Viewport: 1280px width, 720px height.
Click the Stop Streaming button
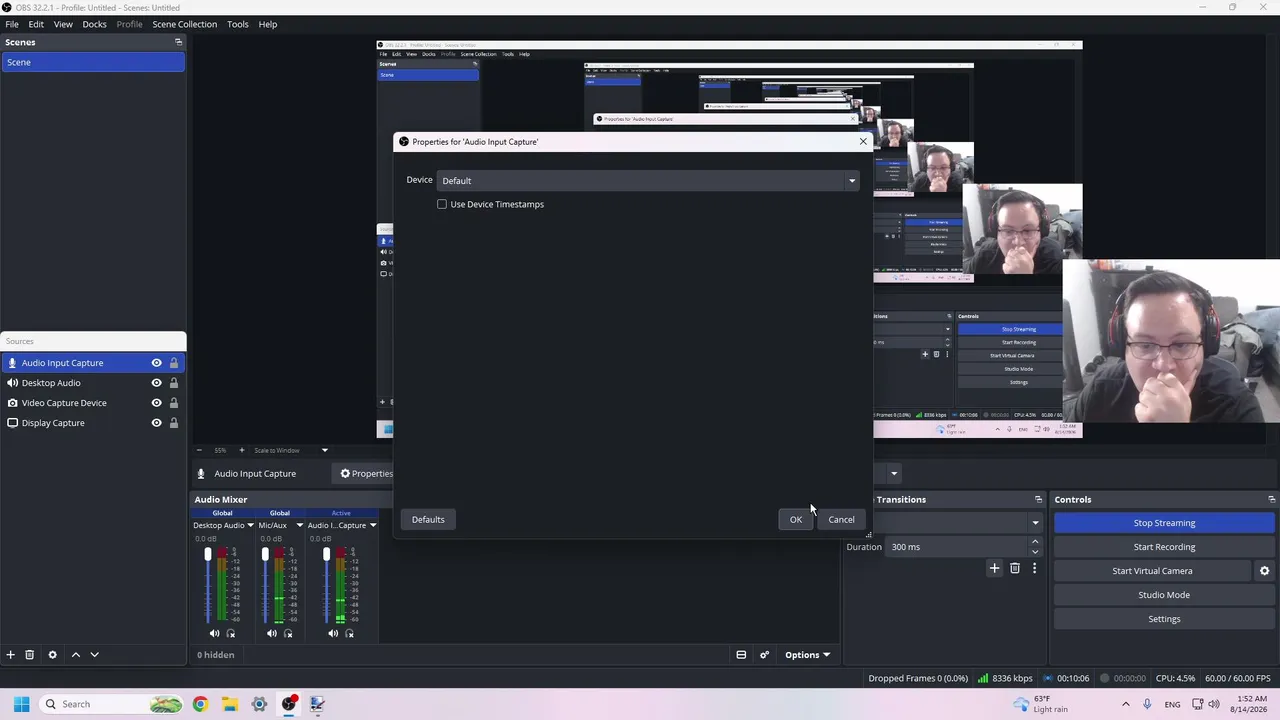pos(1164,523)
